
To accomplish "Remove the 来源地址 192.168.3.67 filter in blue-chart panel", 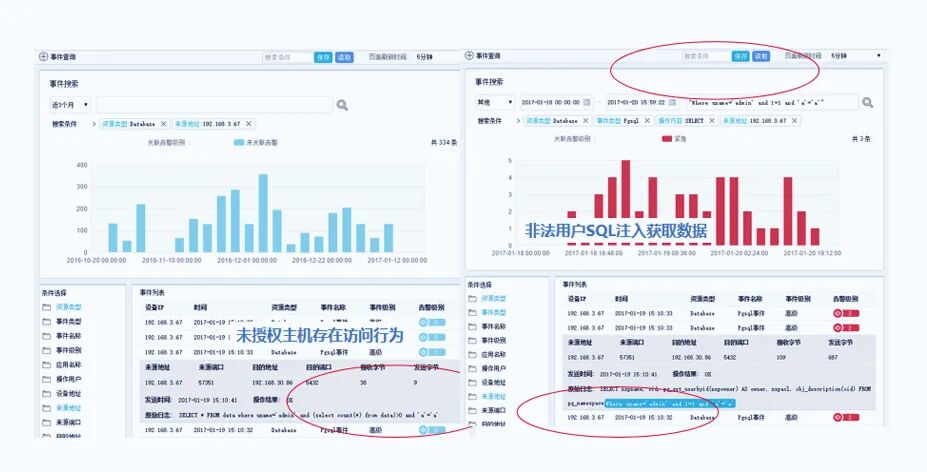I will coord(249,124).
